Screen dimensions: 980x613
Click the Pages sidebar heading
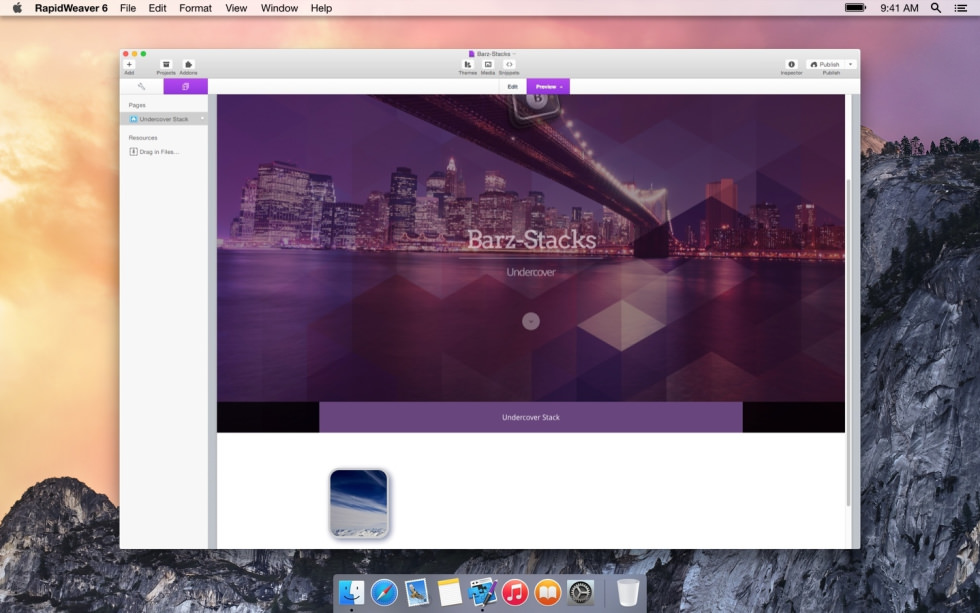(137, 105)
